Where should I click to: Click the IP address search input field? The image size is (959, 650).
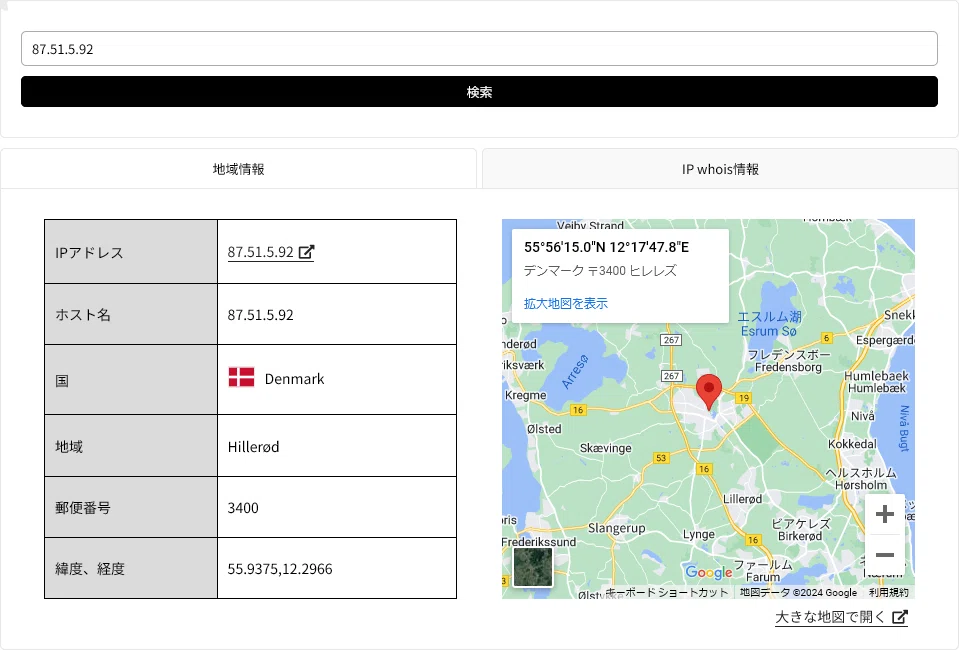[479, 49]
